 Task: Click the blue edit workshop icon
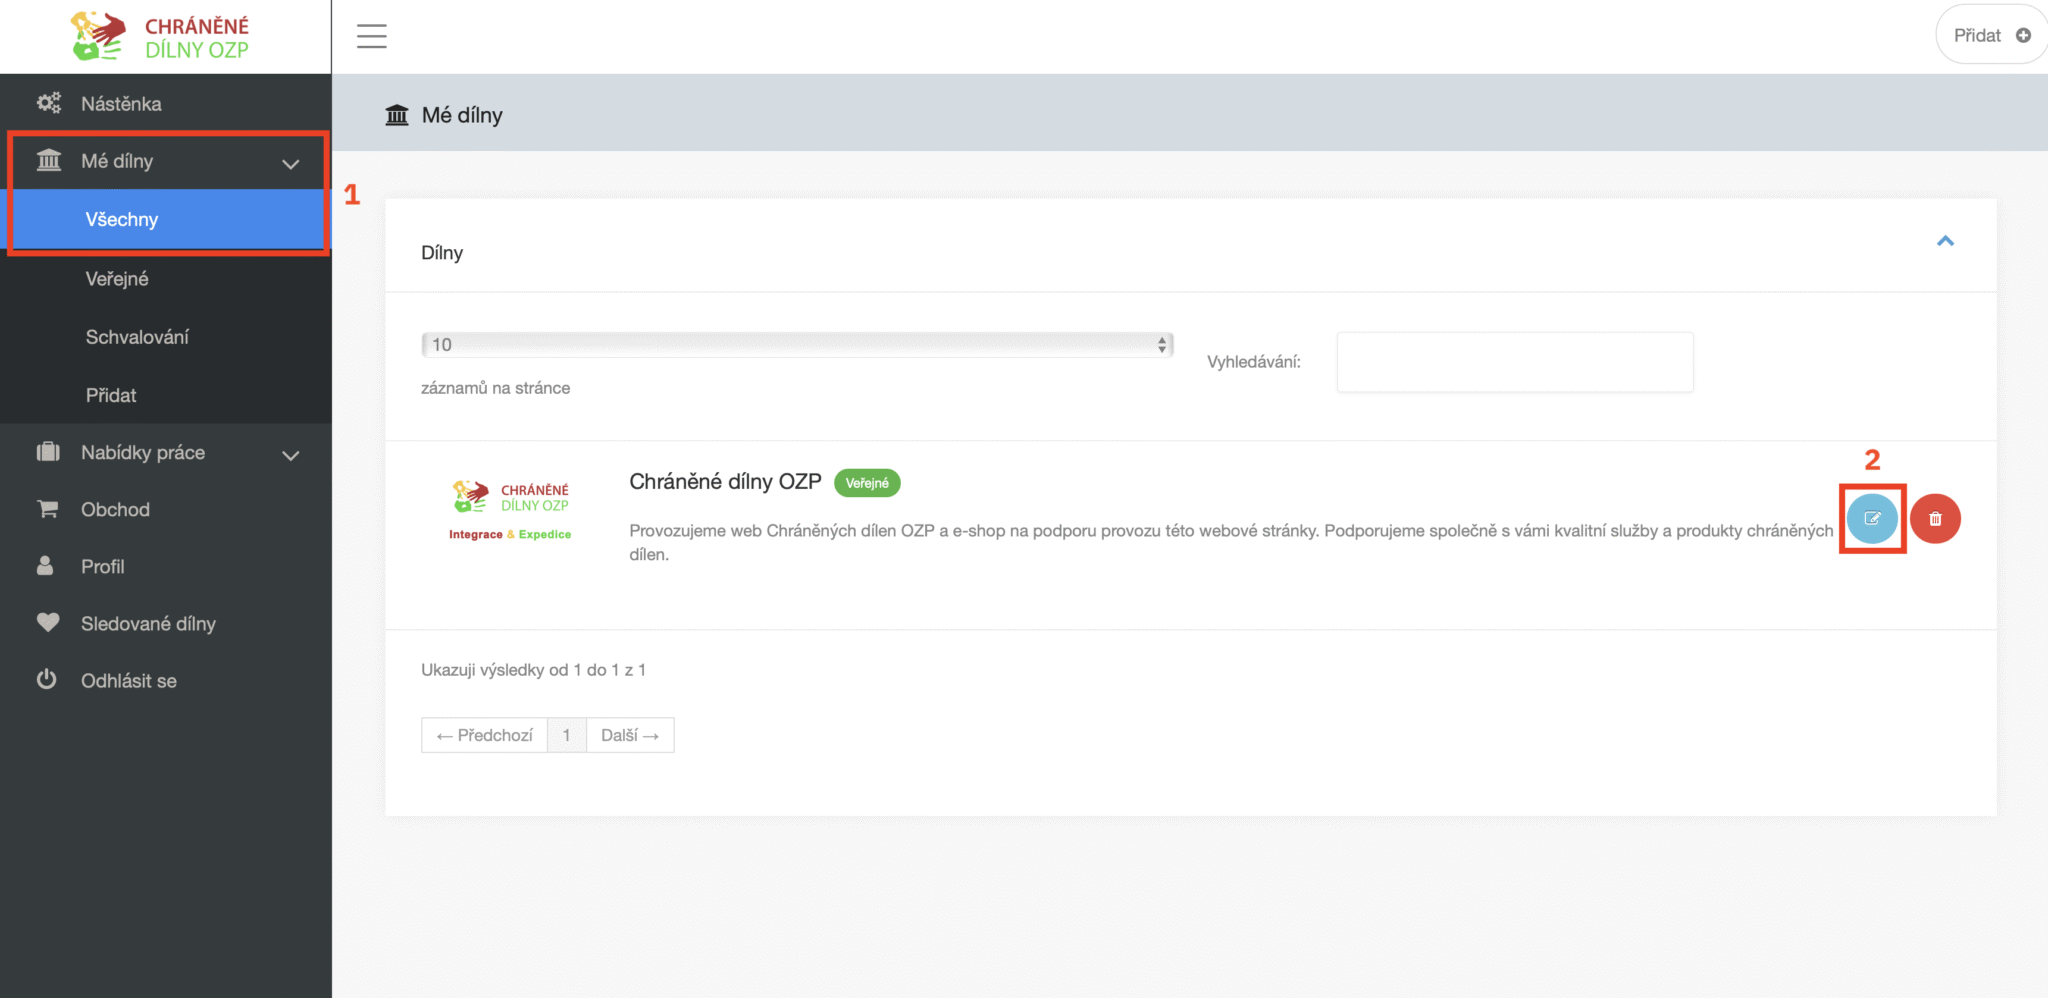tap(1872, 519)
